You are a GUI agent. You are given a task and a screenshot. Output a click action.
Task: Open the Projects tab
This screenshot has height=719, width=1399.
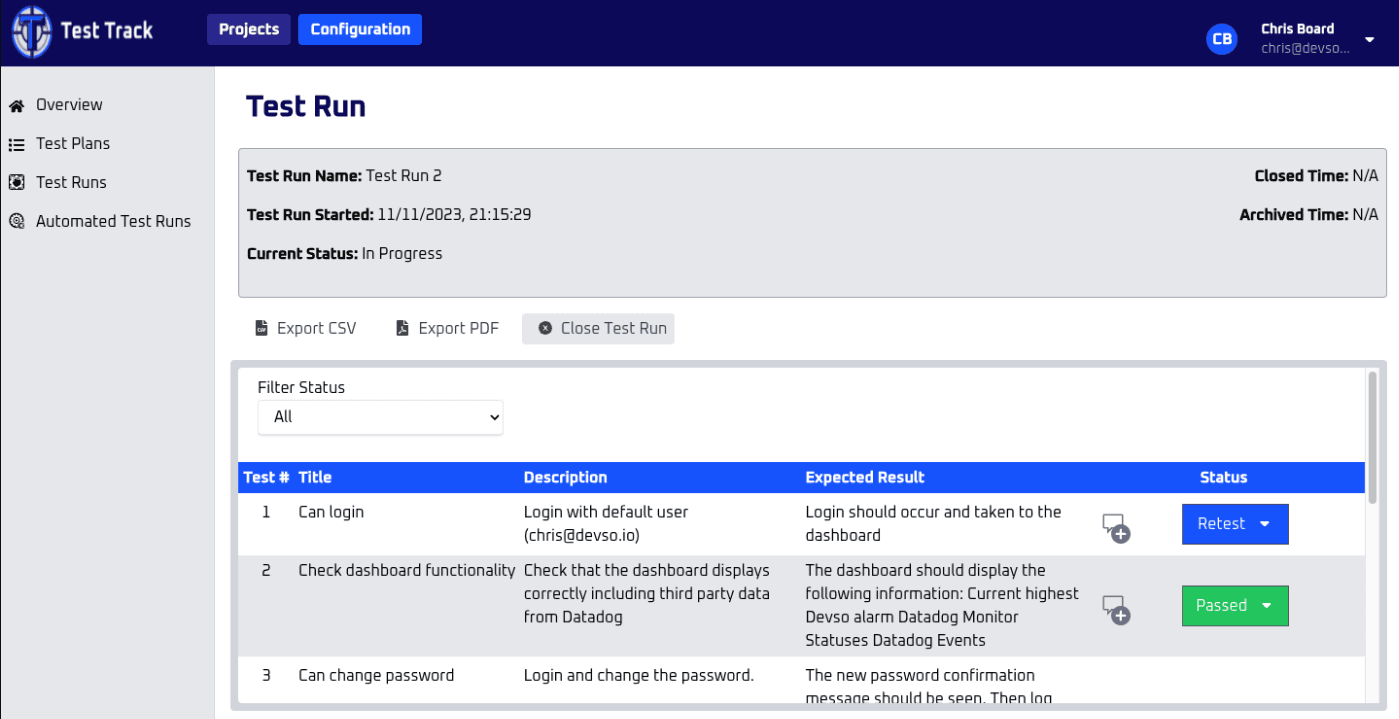point(249,29)
